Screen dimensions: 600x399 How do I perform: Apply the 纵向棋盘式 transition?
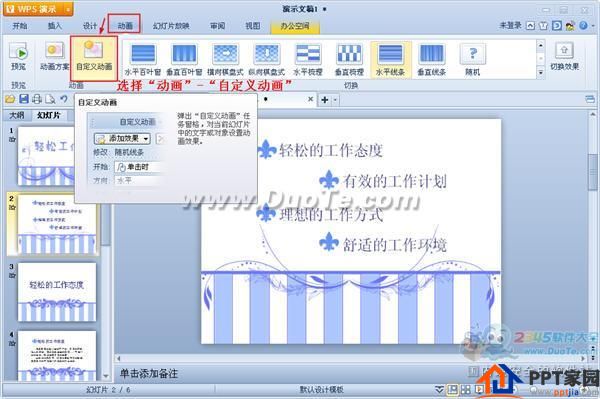267,59
